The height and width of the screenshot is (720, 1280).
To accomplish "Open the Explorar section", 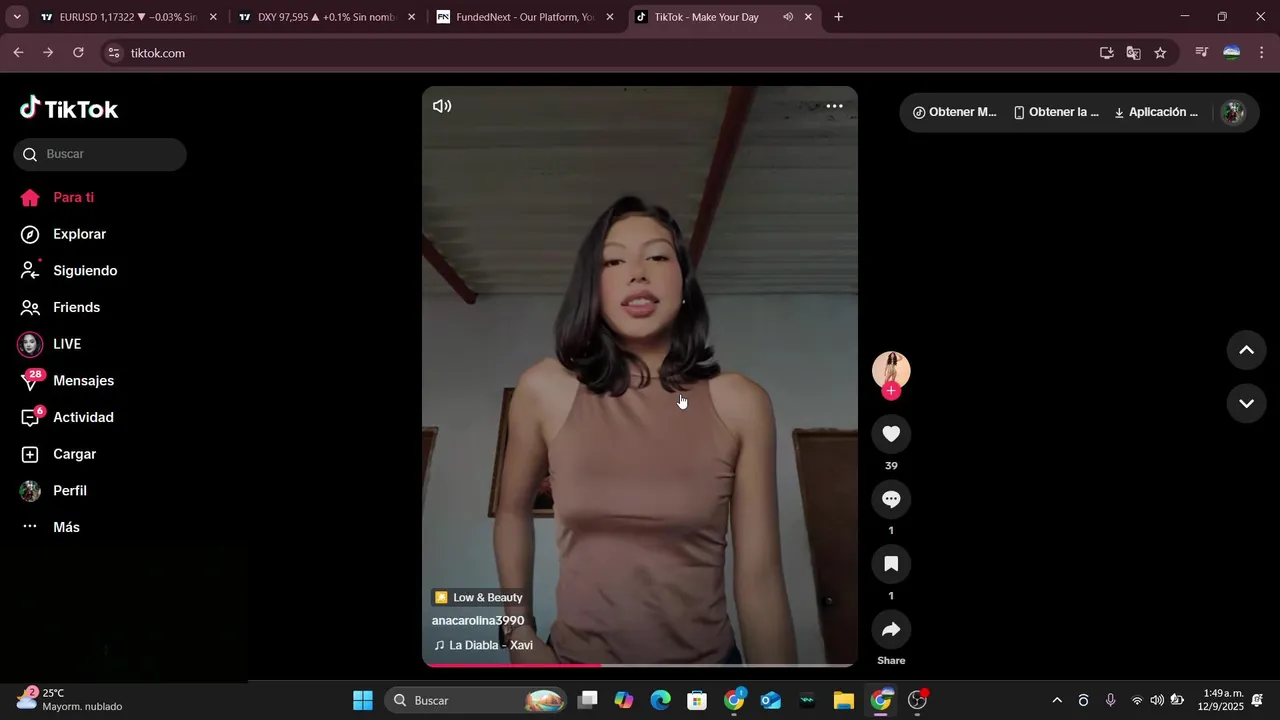I will pos(79,234).
